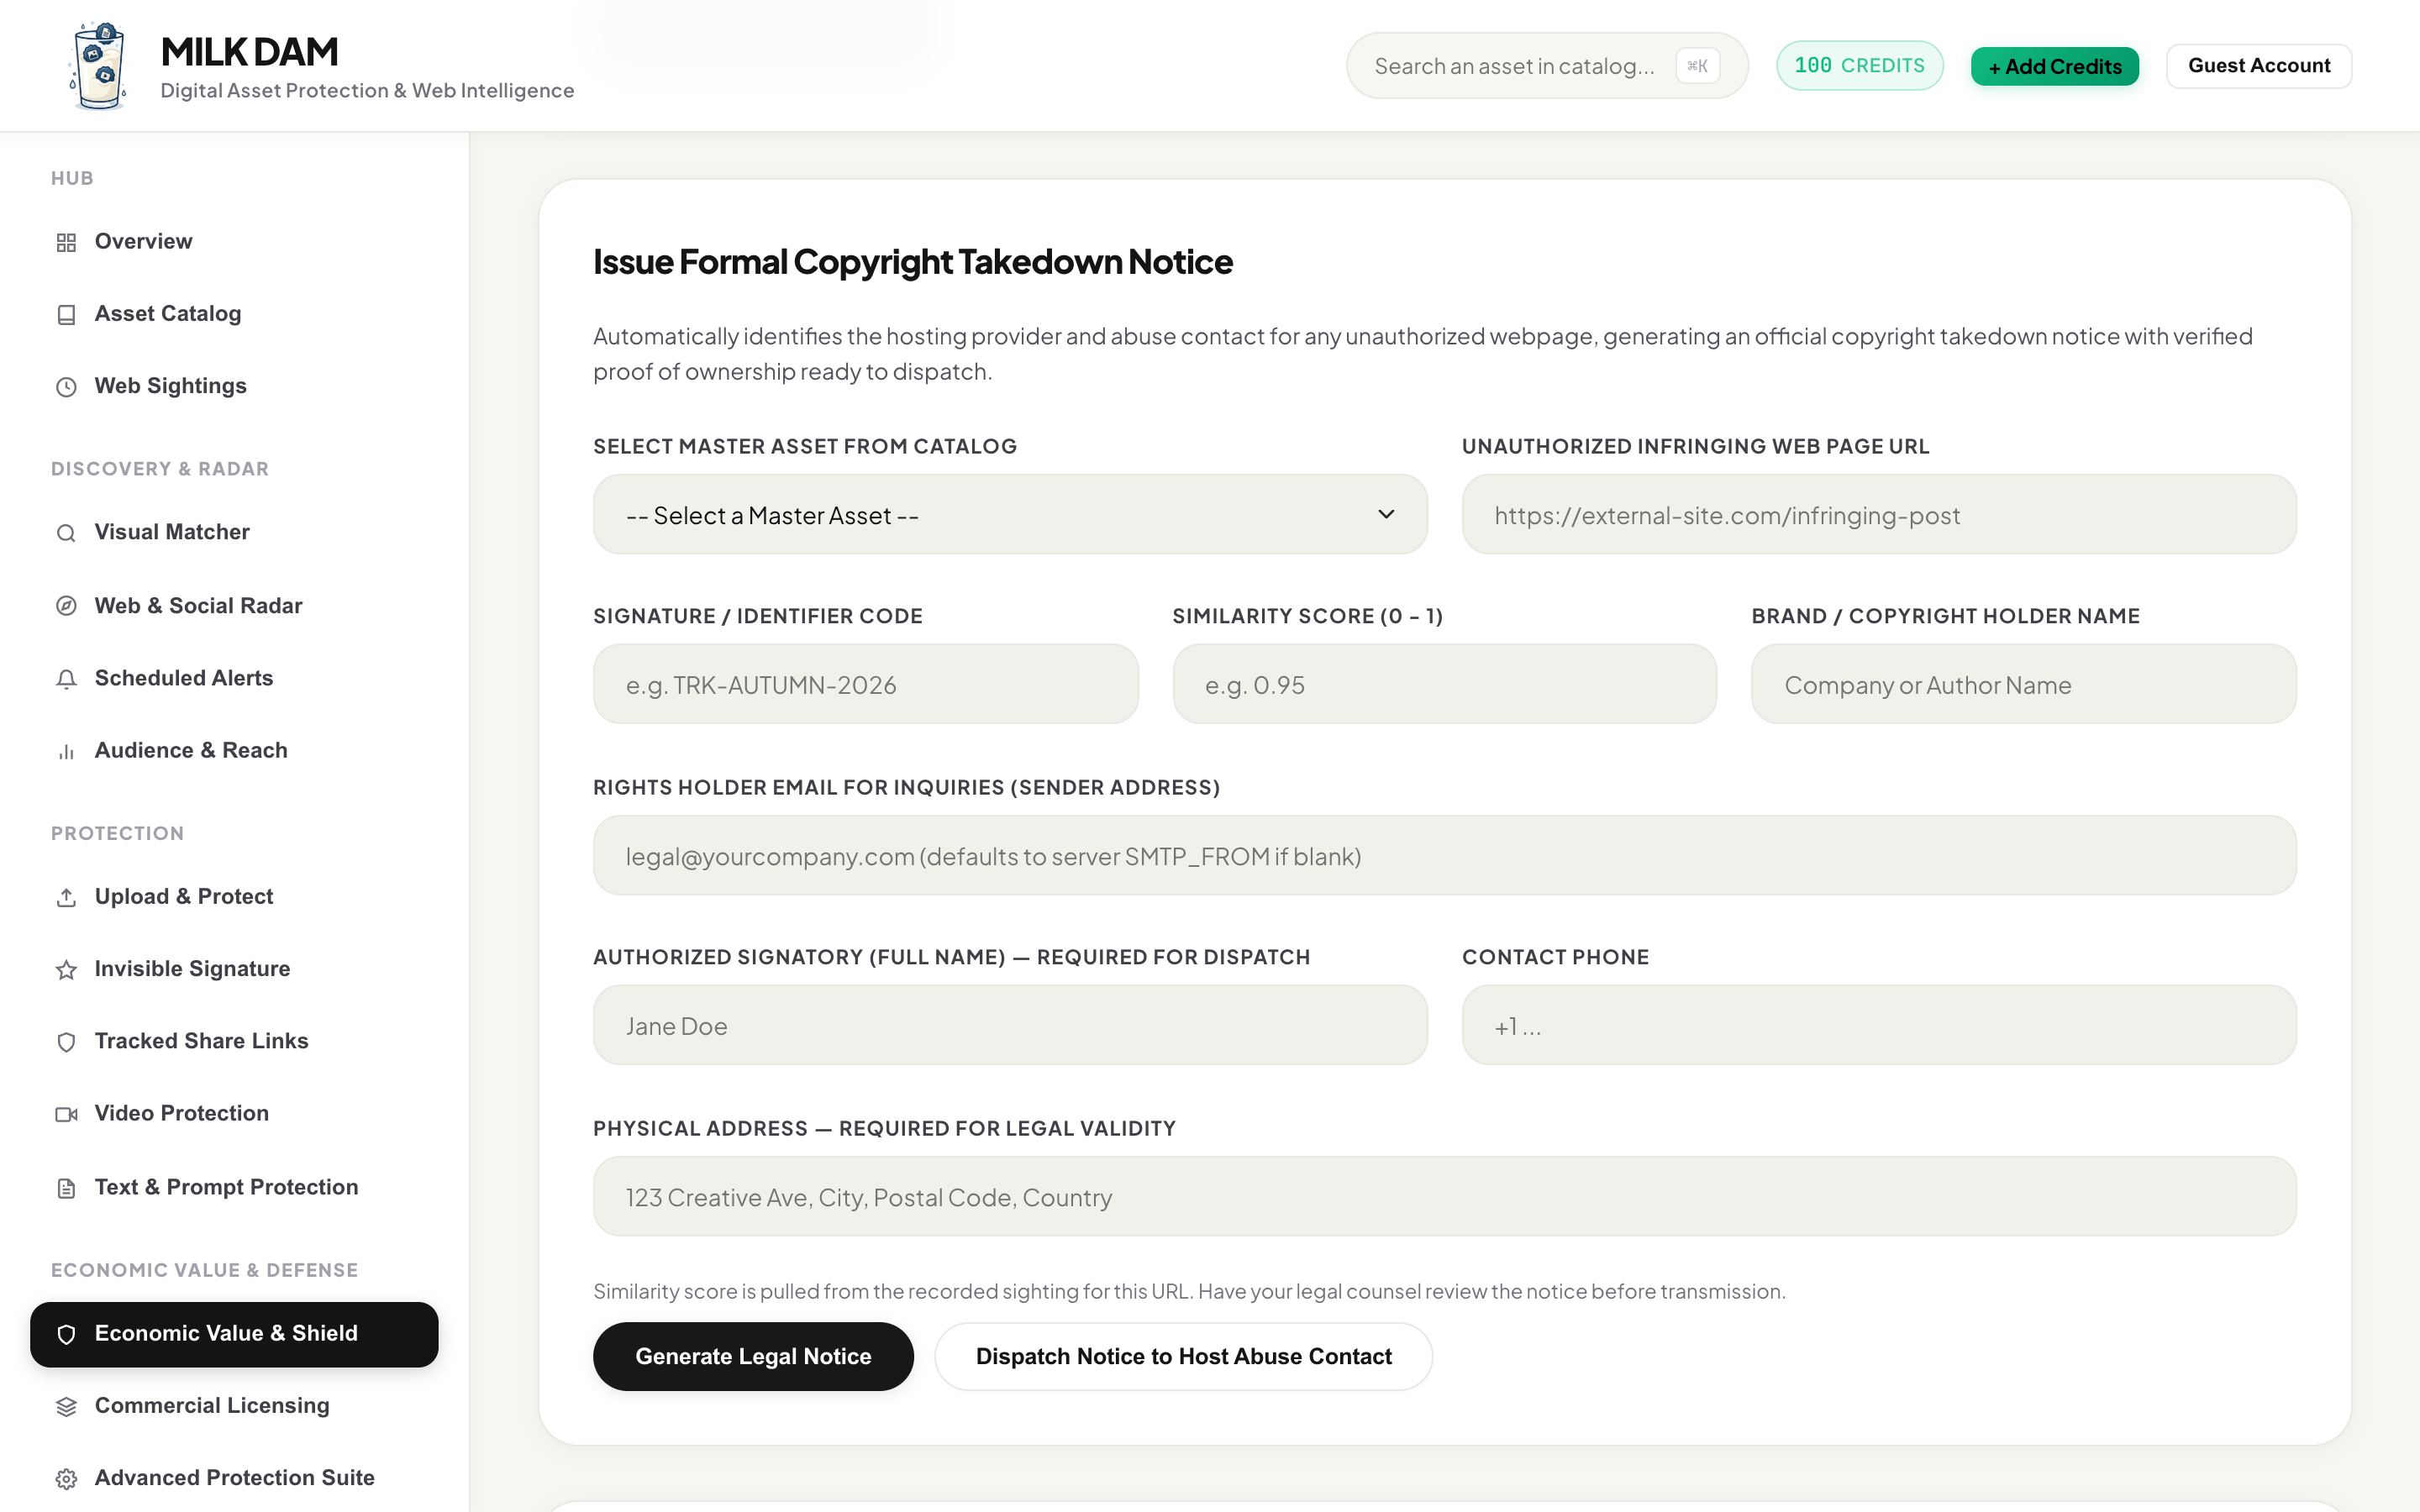This screenshot has width=2420, height=1512.
Task: Click the Economic Value & Shield shield icon
Action: [x=66, y=1334]
